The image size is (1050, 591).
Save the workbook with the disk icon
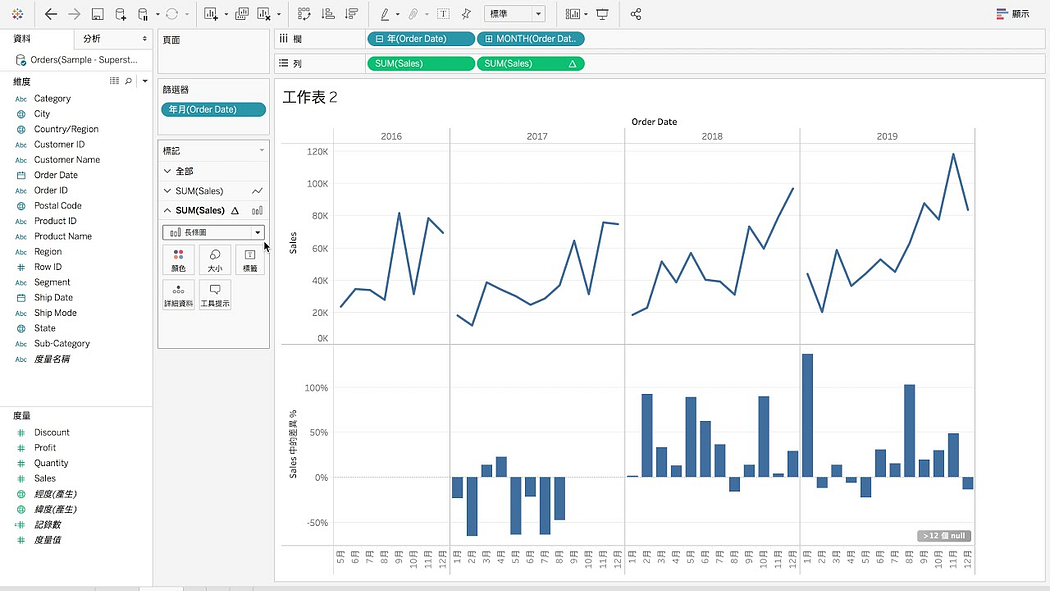coord(97,14)
